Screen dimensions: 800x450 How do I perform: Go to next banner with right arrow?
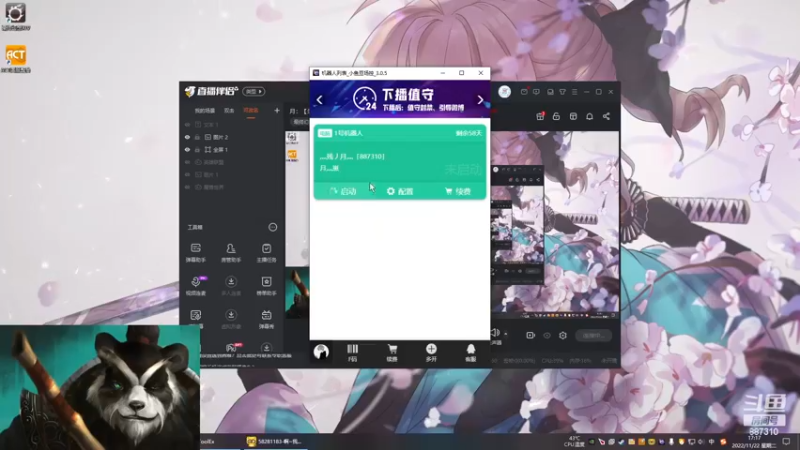[480, 100]
